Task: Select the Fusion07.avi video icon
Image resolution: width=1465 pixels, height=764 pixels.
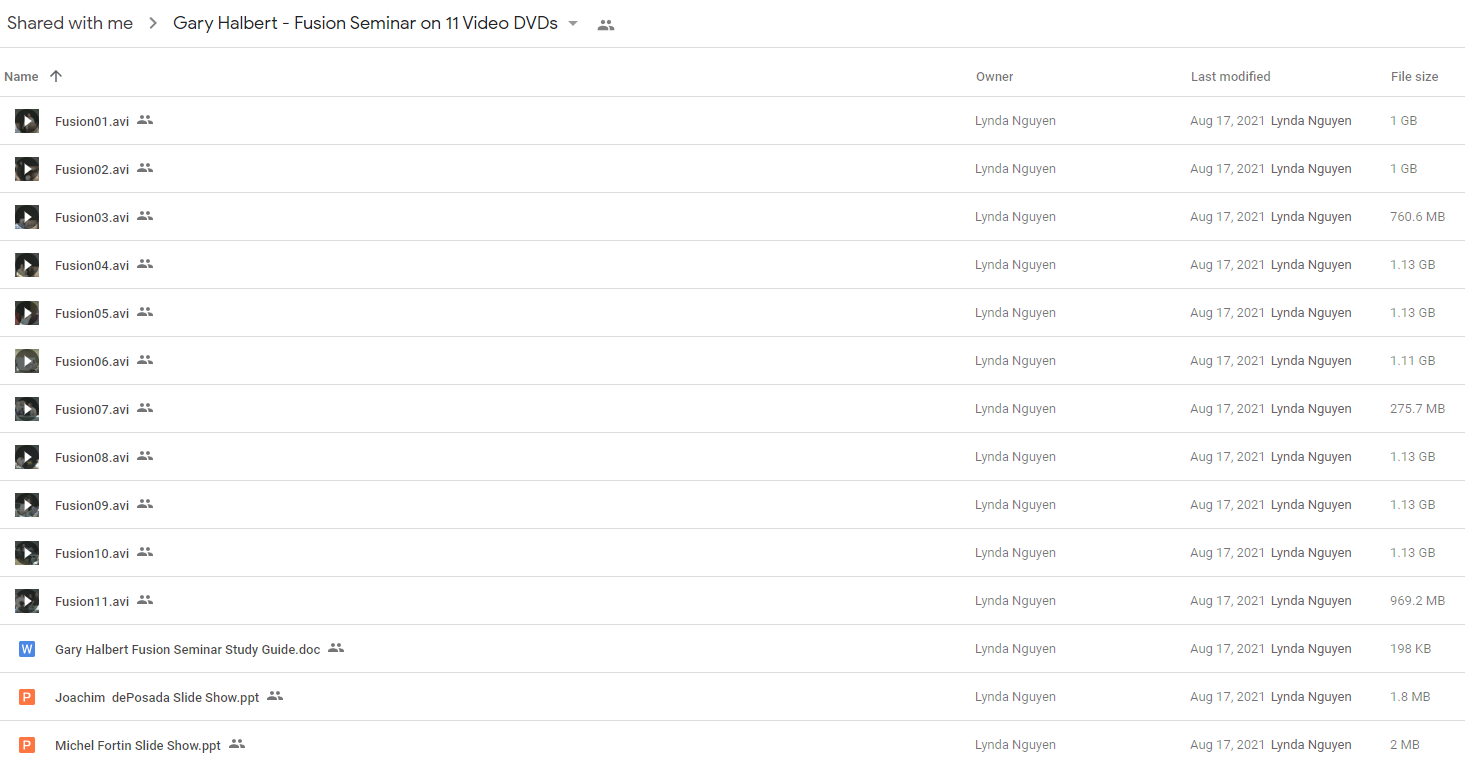Action: point(27,409)
